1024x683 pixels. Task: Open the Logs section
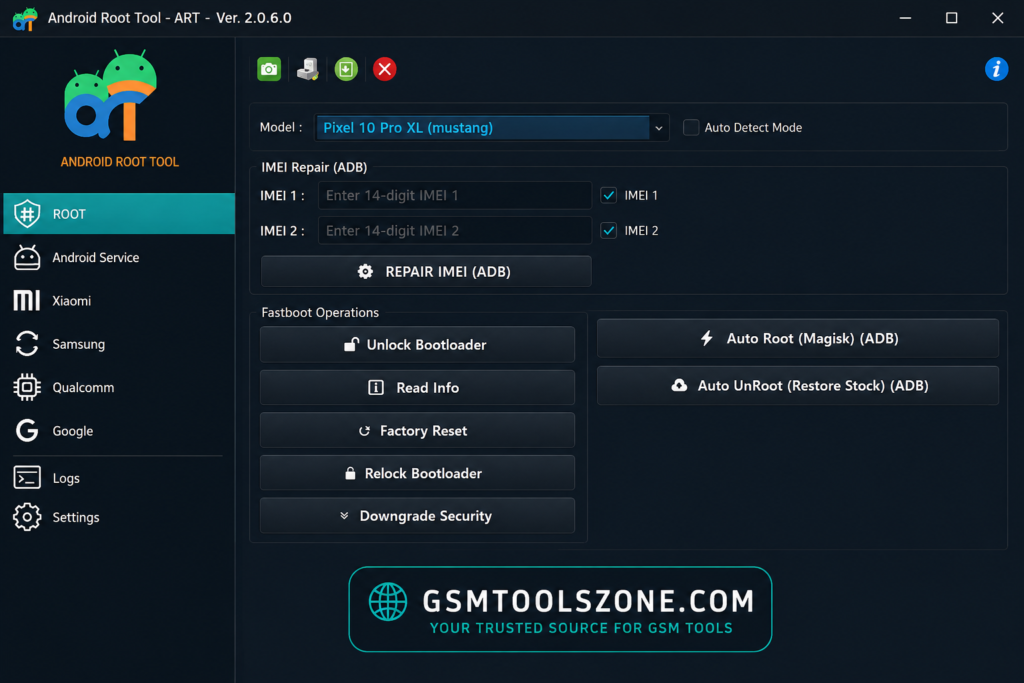[x=119, y=477]
